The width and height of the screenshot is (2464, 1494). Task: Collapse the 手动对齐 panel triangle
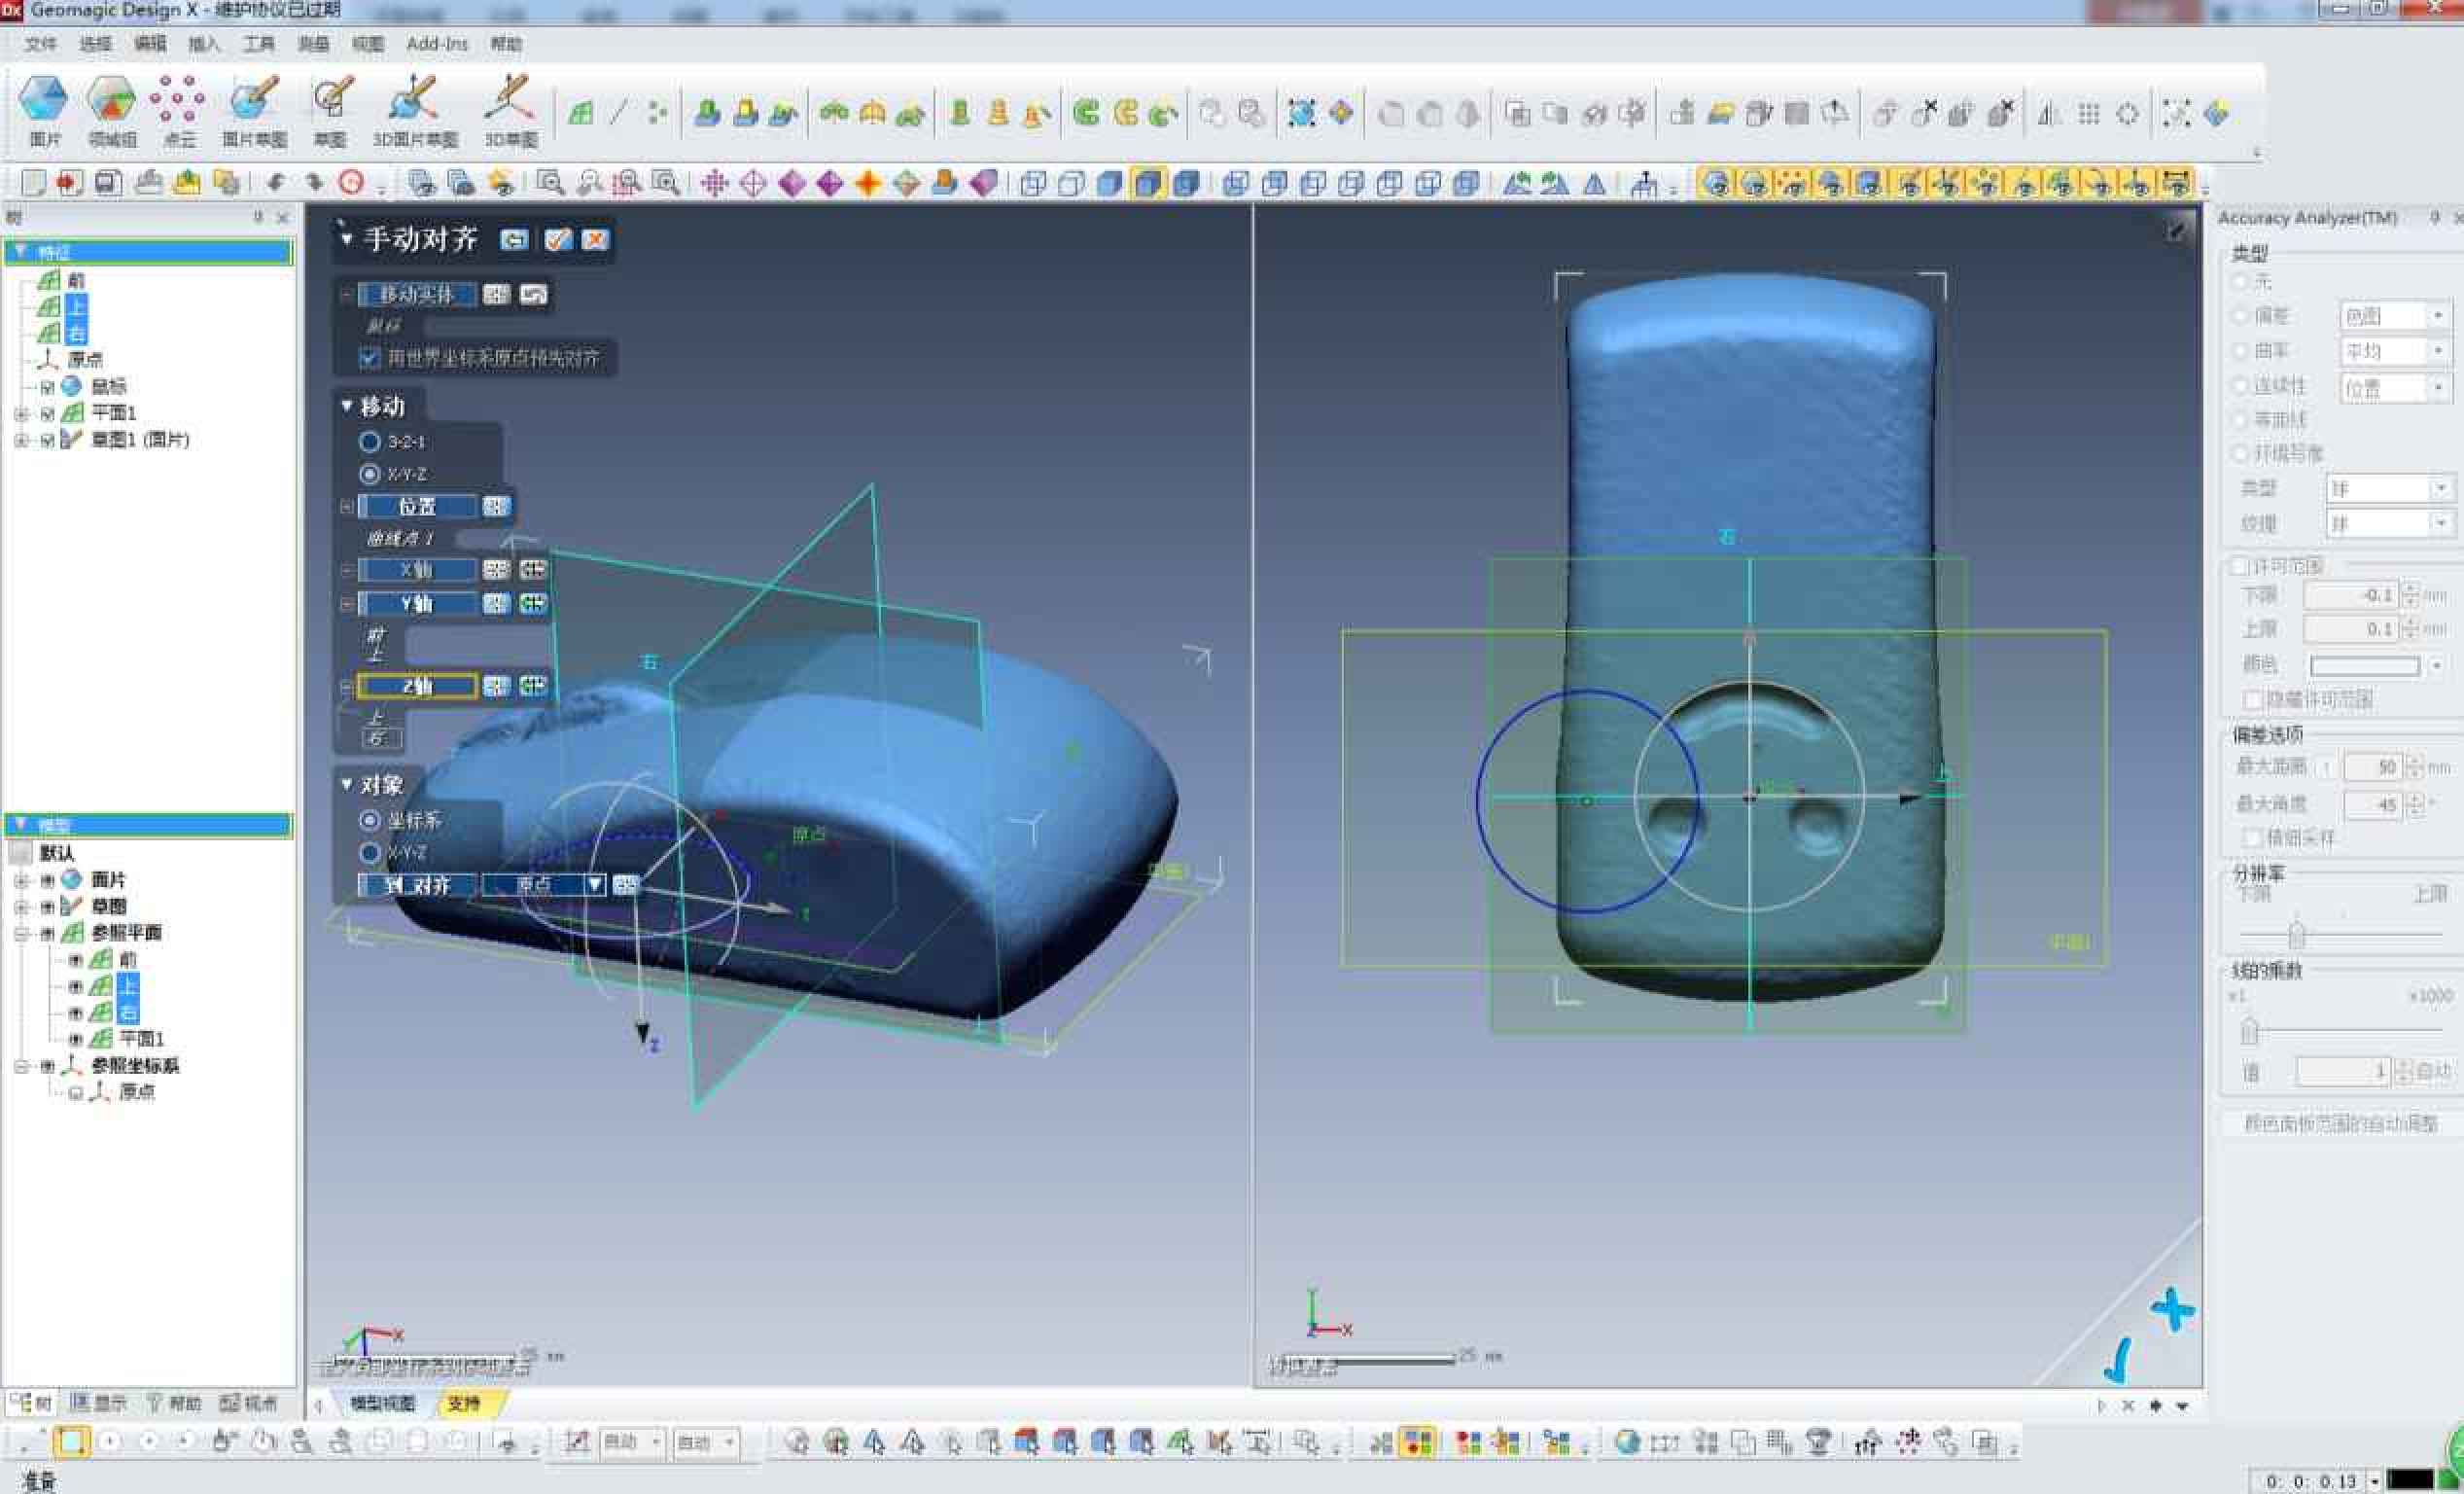point(346,239)
